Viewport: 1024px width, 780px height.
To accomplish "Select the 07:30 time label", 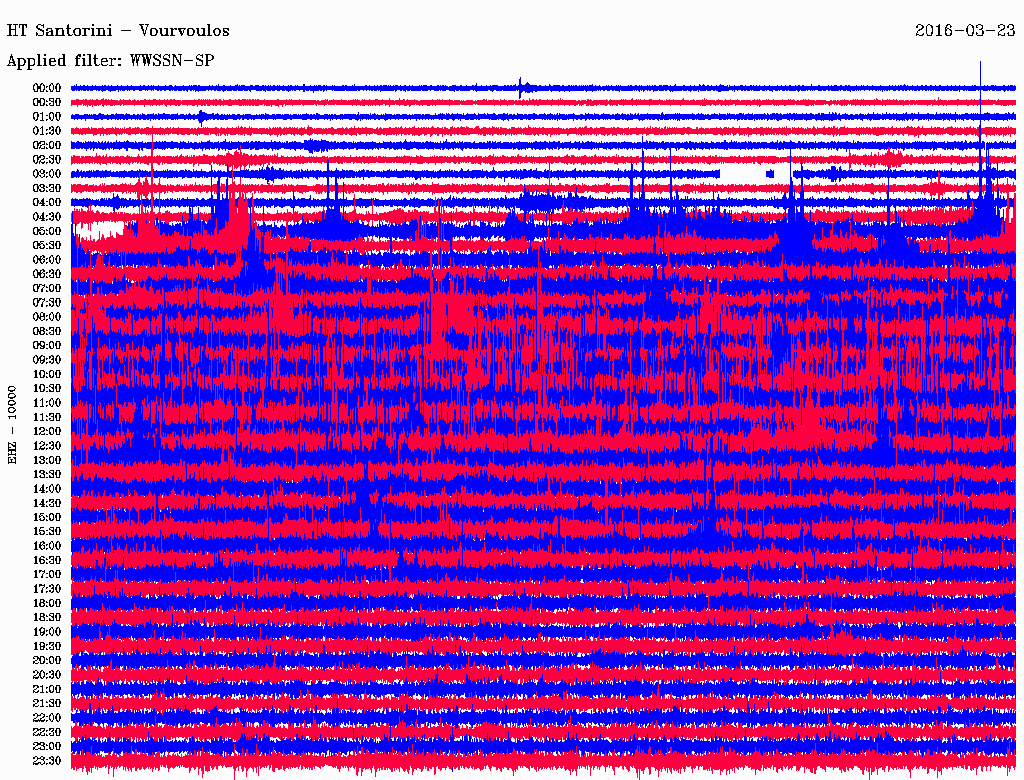I will 47,303.
